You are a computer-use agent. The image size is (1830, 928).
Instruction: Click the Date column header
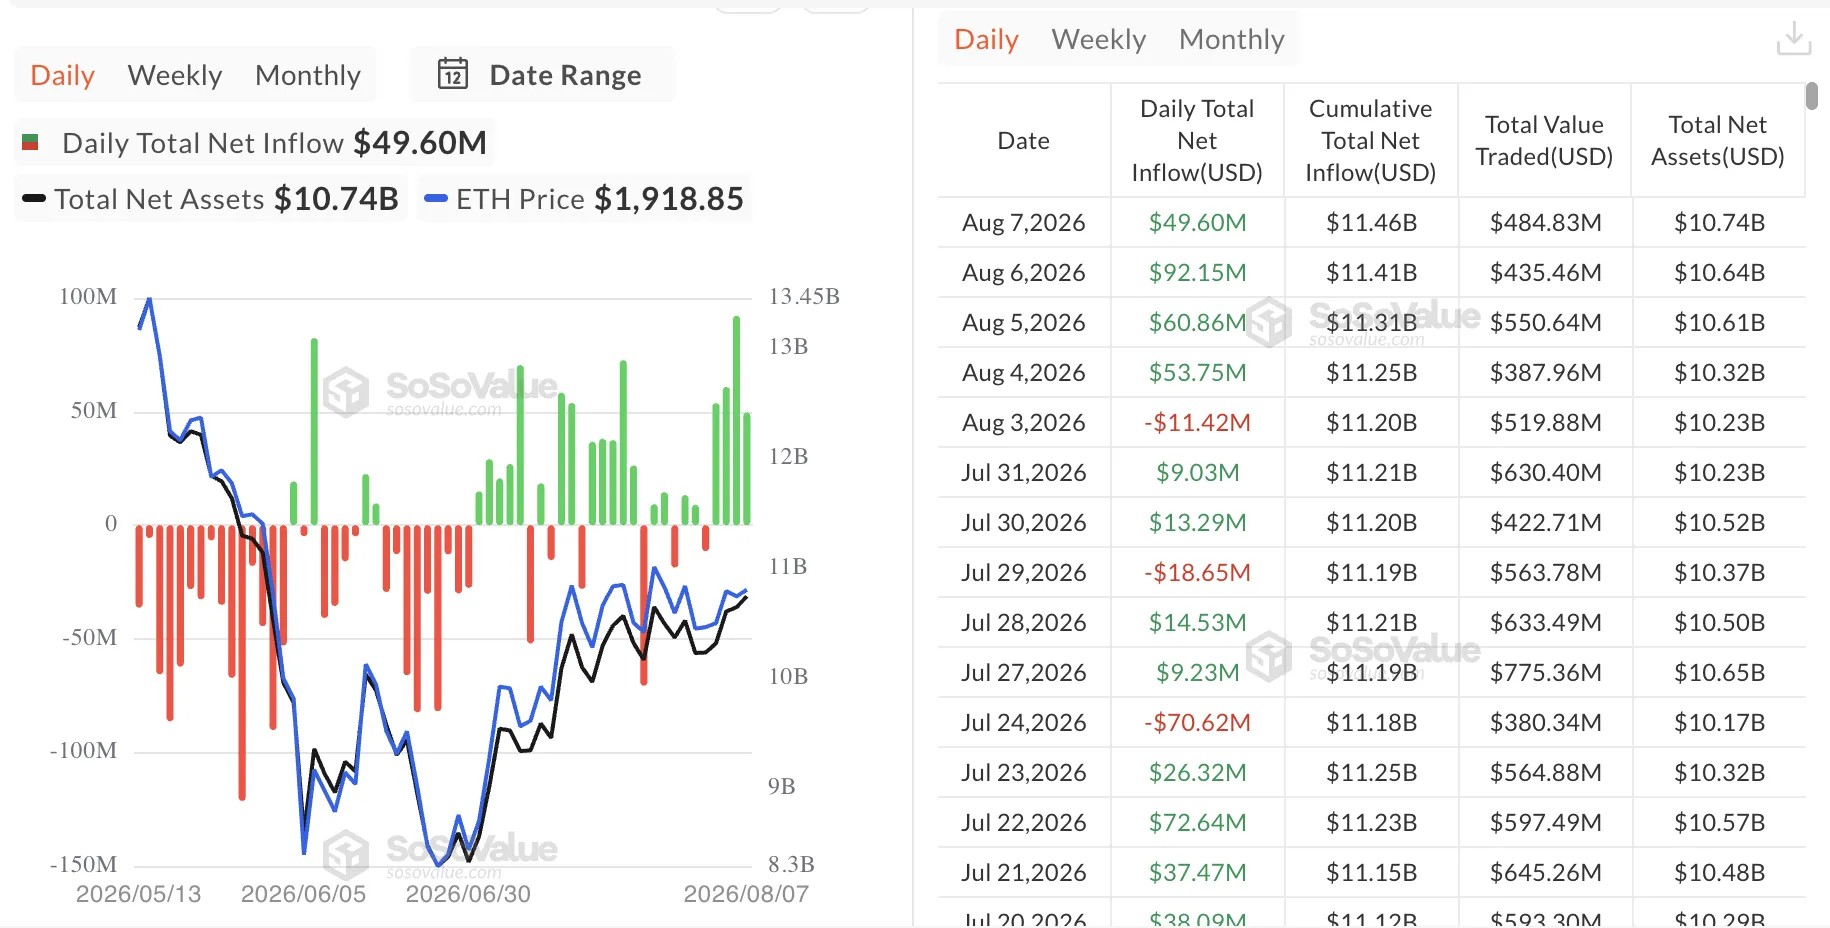pyautogui.click(x=1024, y=141)
